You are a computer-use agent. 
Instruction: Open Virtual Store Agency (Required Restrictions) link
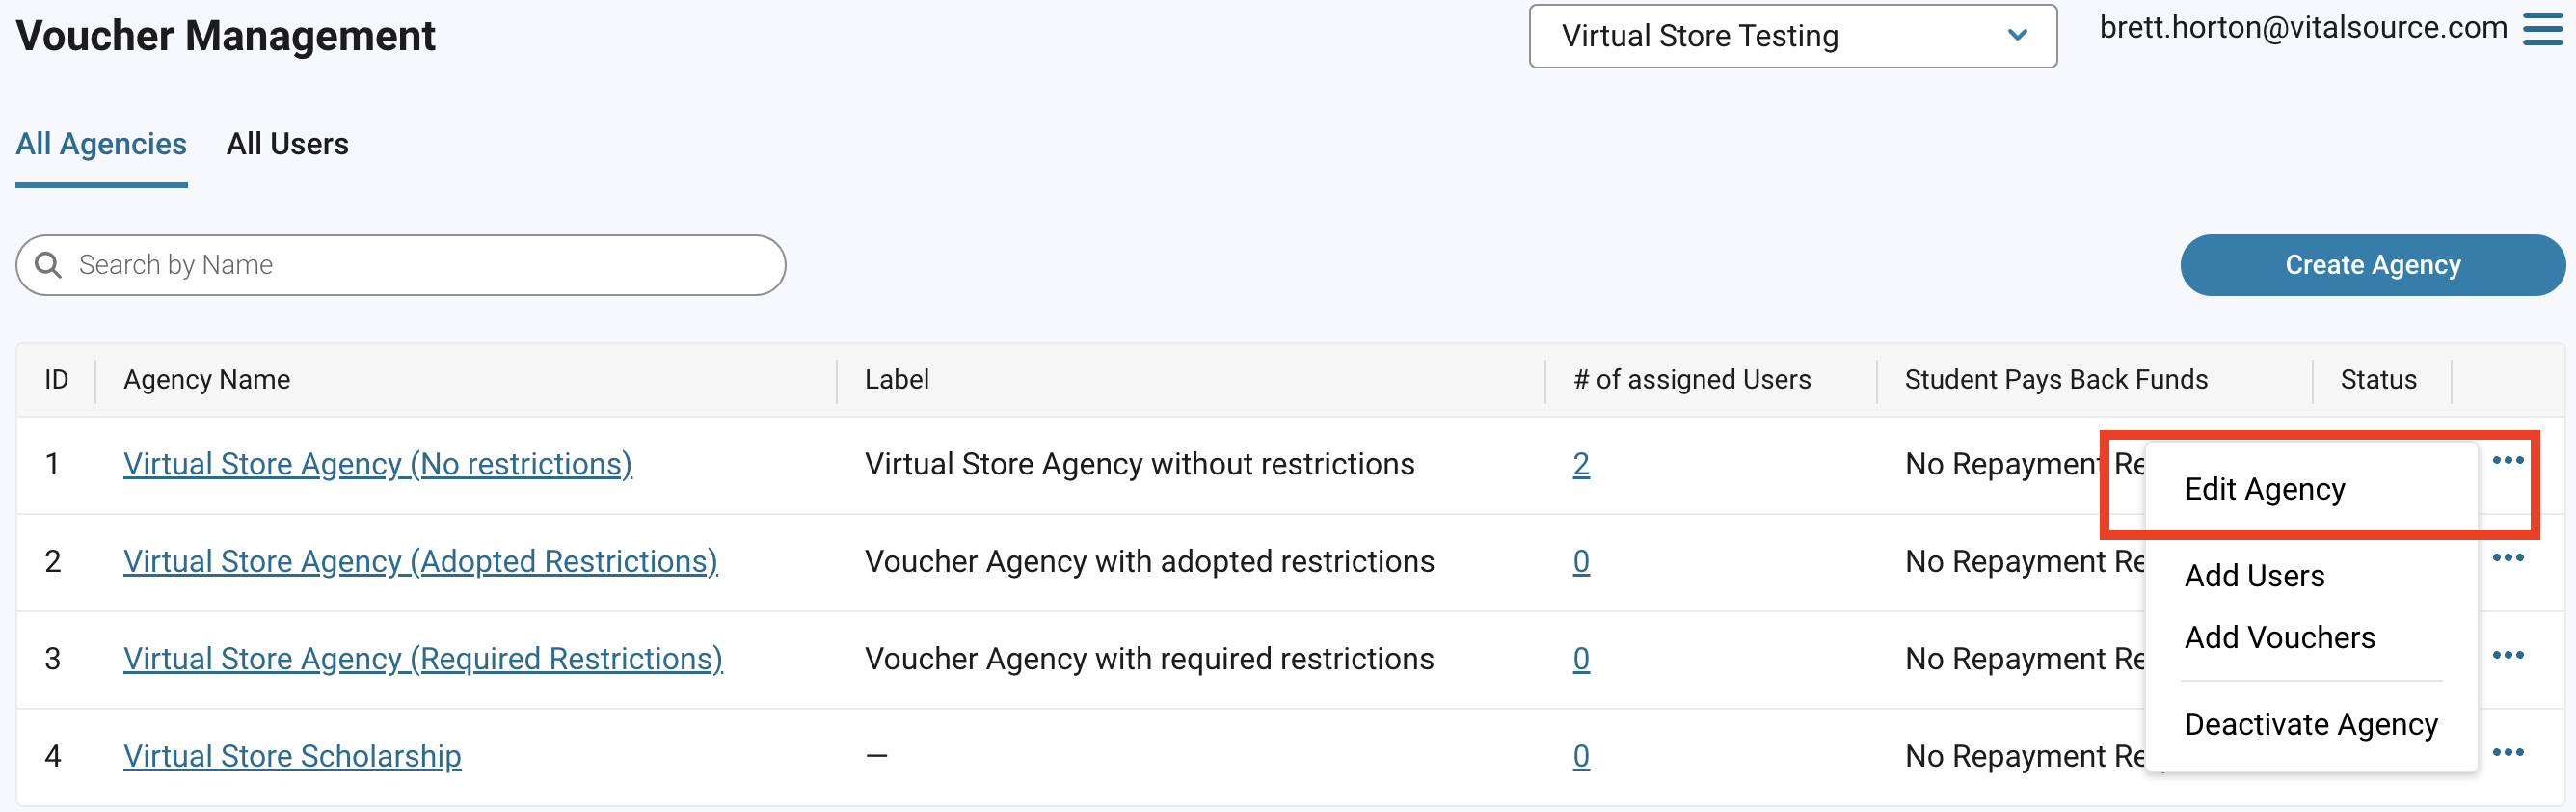click(x=423, y=659)
